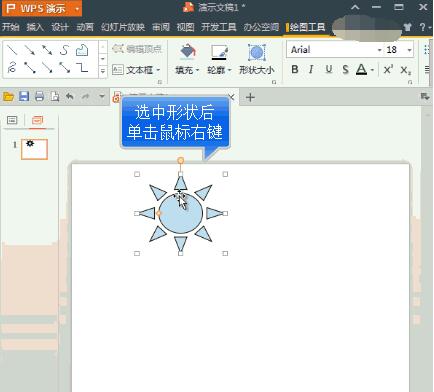This screenshot has width=434, height=392.
Task: Select the dot-ended connector line
Action: [30, 68]
